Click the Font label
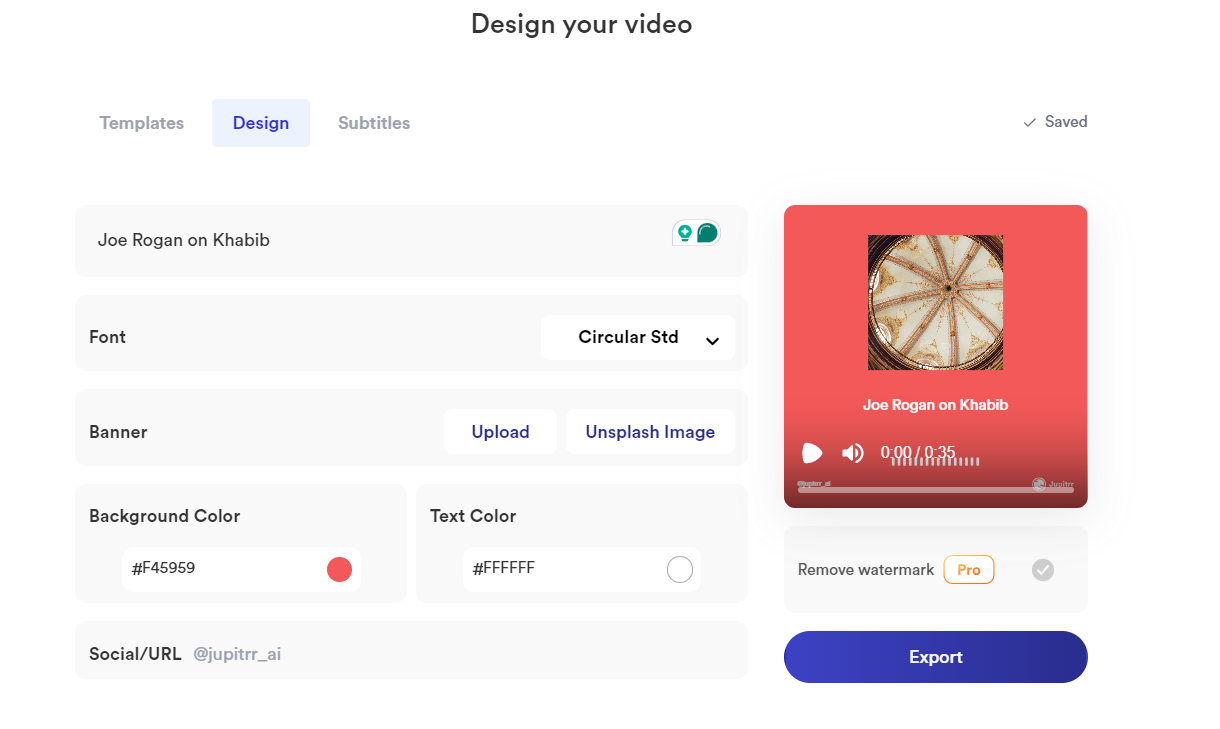The height and width of the screenshot is (729, 1220). tap(107, 337)
